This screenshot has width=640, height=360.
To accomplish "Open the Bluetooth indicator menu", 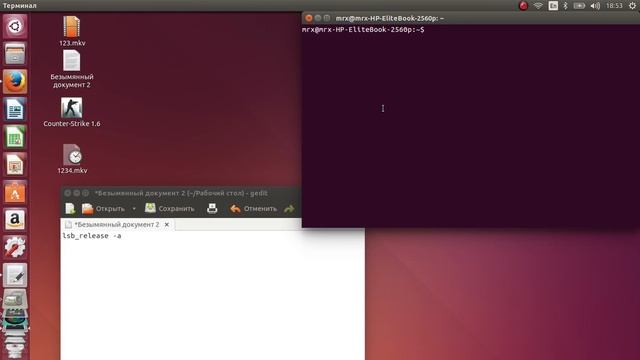I will point(565,6).
